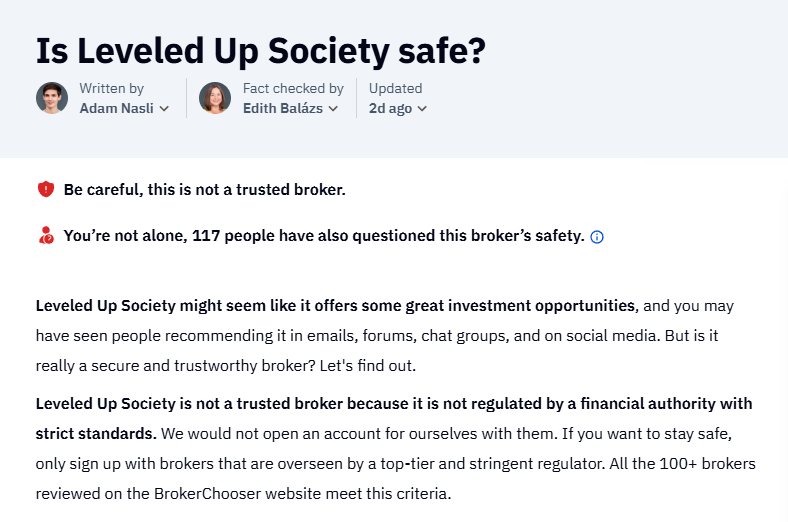
Task: Click the bold Leveled Up Society might seem sentence
Action: [337, 305]
